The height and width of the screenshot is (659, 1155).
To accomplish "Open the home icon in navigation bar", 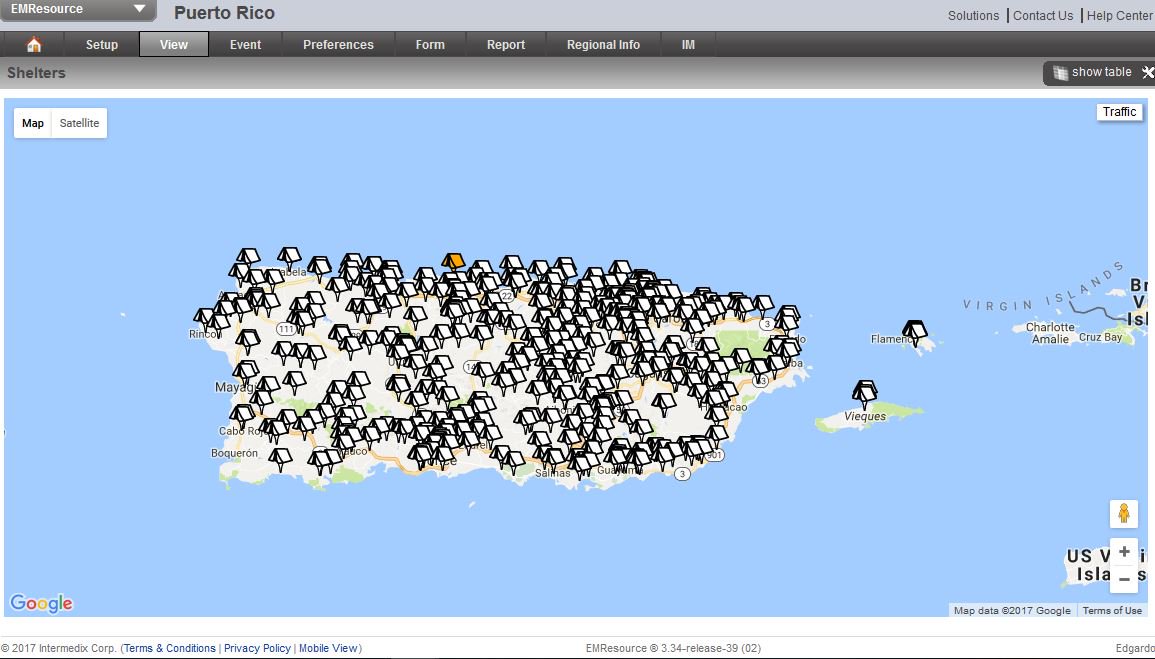I will click(x=33, y=45).
